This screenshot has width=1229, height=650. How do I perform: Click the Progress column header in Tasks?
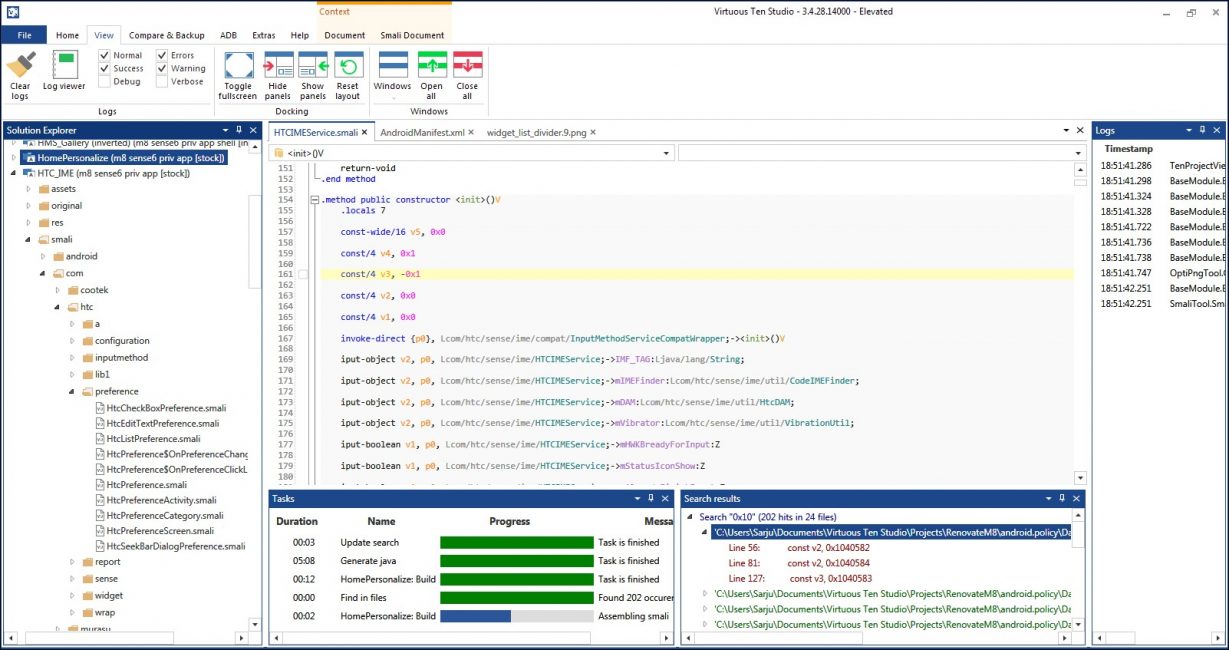tap(510, 521)
